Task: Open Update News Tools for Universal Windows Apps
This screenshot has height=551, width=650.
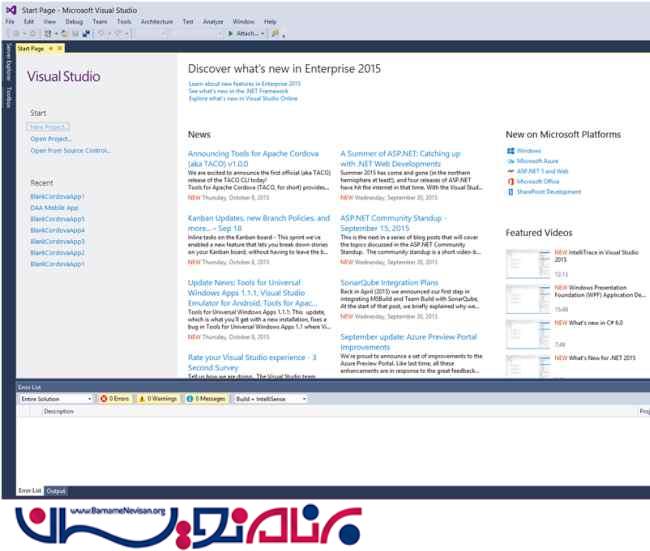Action: click(253, 293)
